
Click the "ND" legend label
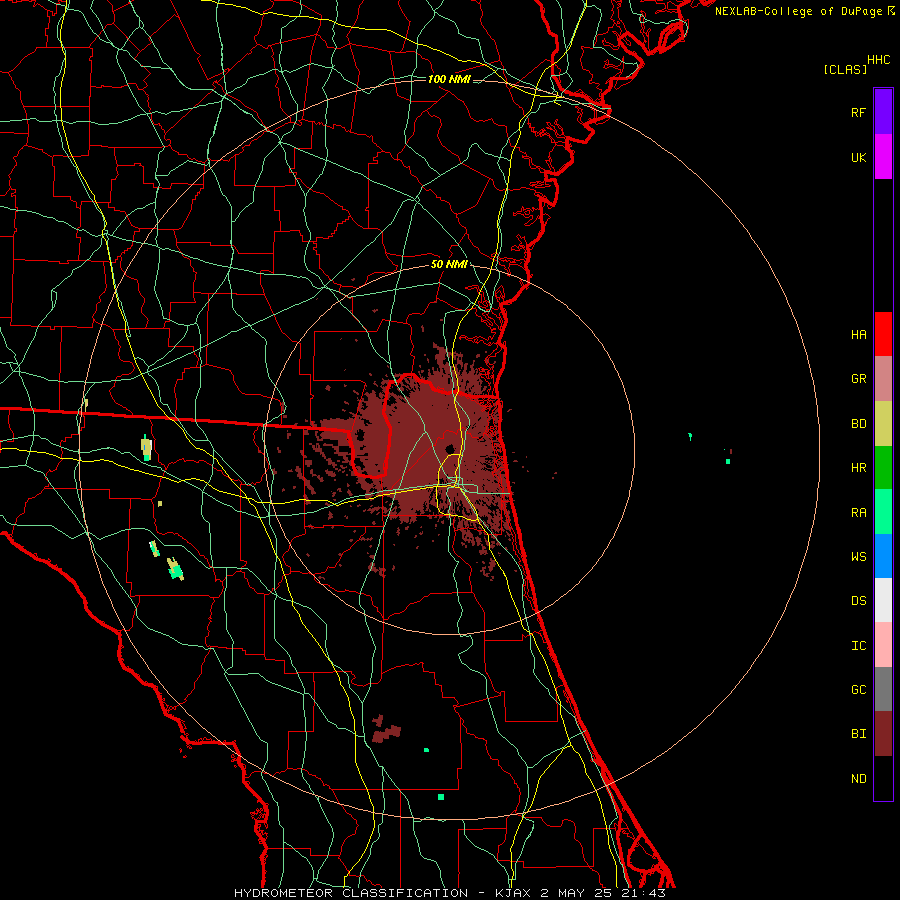click(858, 779)
